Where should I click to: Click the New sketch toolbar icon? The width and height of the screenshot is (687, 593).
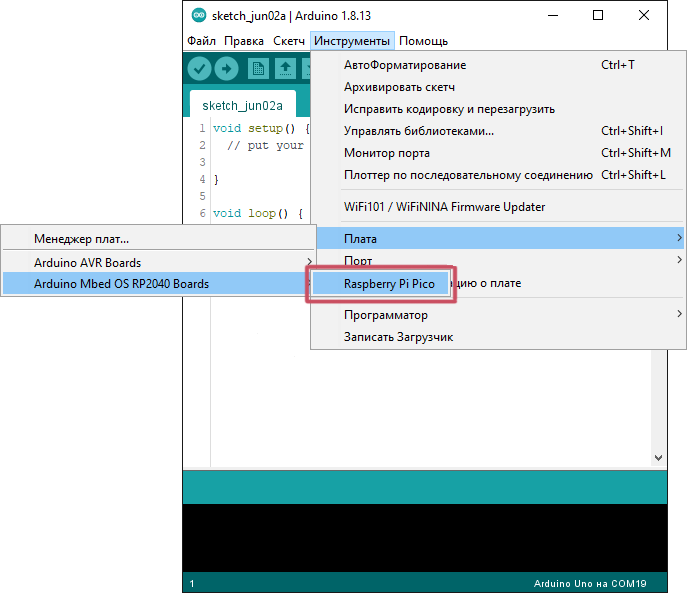coord(258,69)
